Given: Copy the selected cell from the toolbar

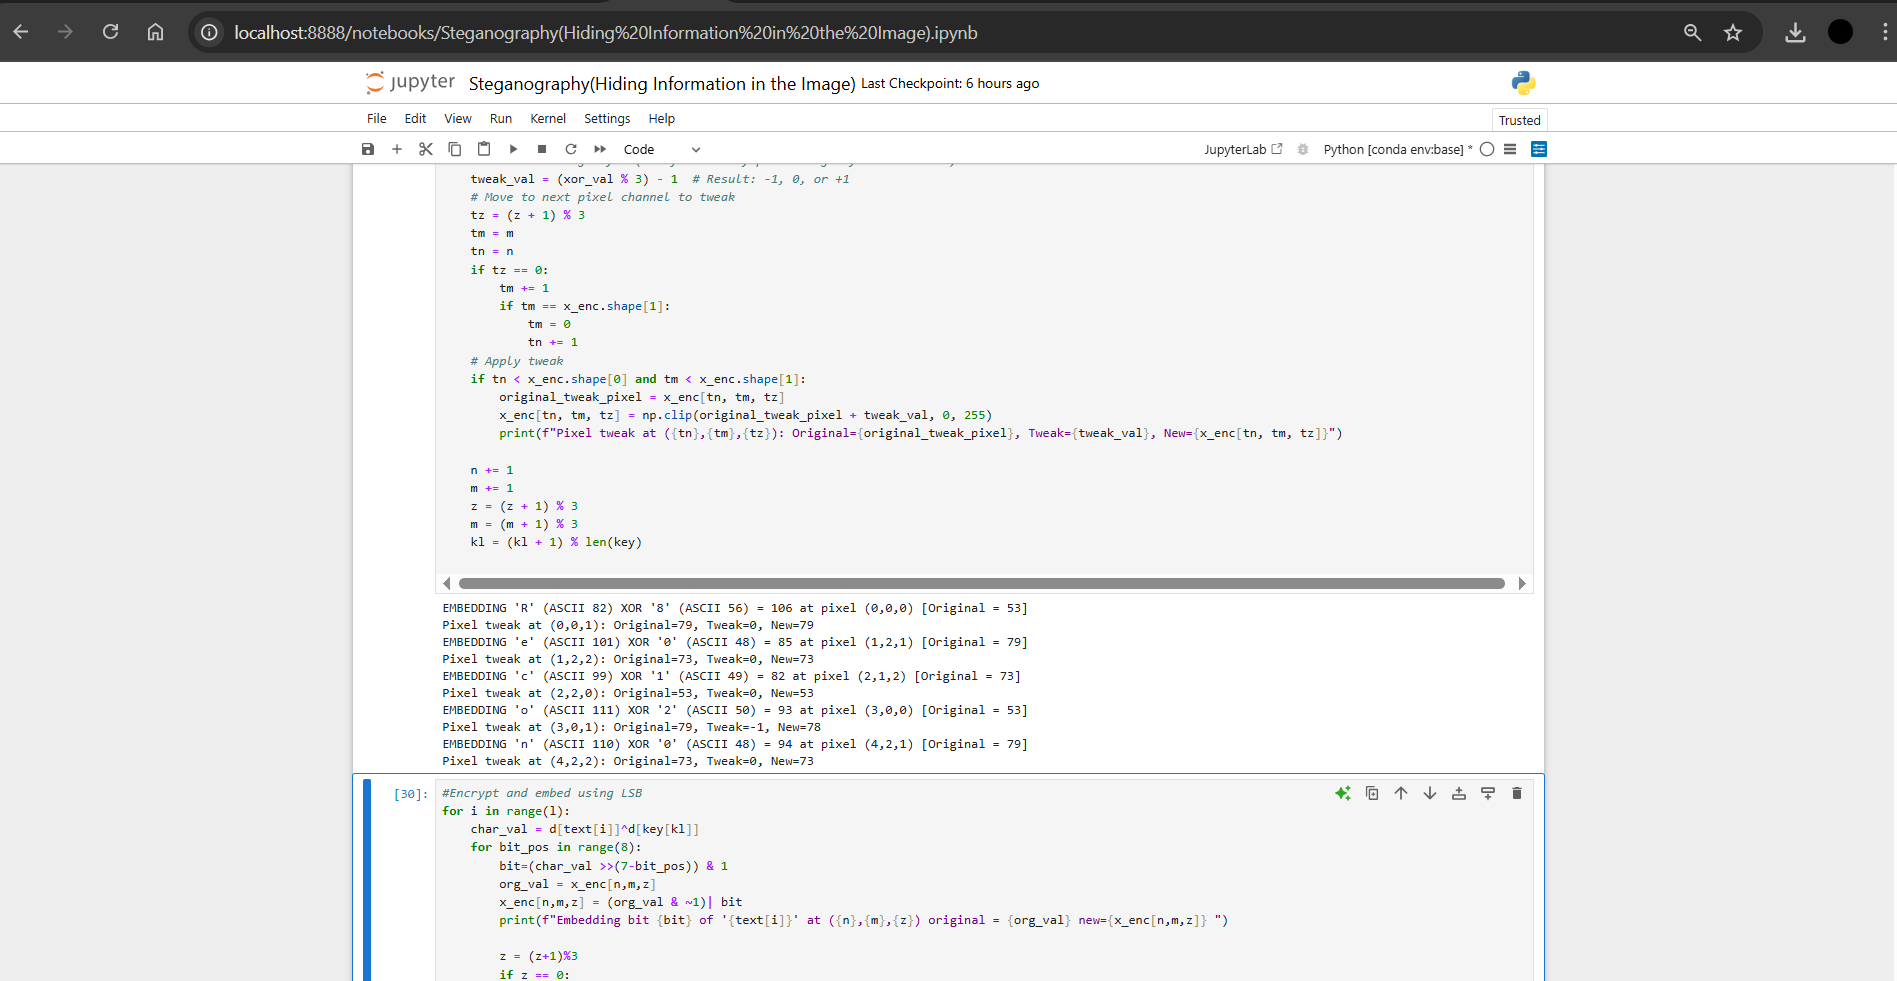Looking at the screenshot, I should pyautogui.click(x=455, y=149).
